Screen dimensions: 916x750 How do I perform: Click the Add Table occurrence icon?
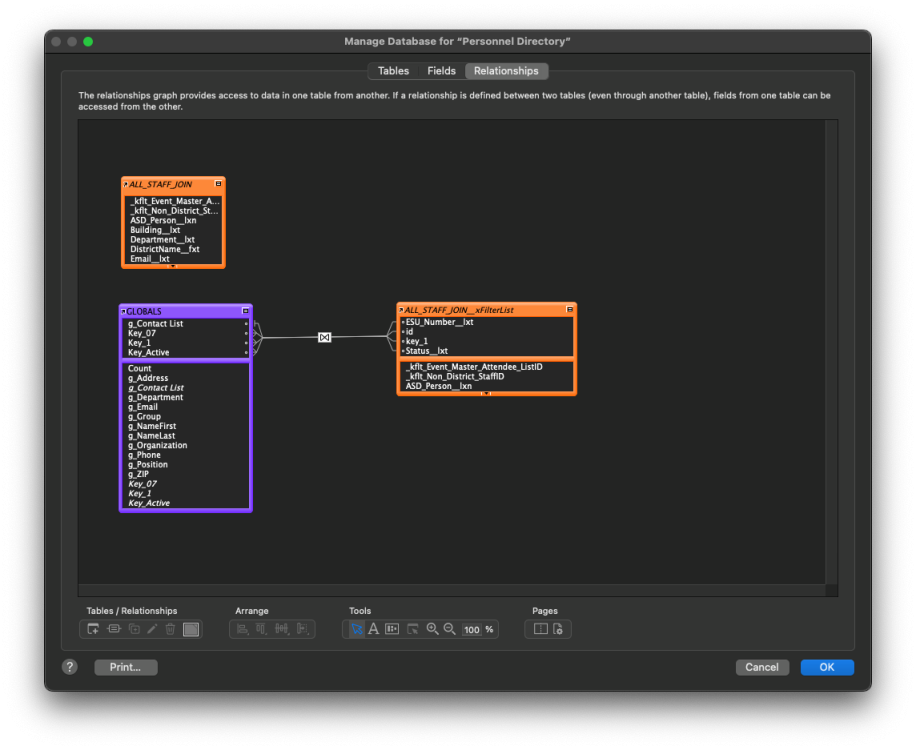pyautogui.click(x=93, y=629)
